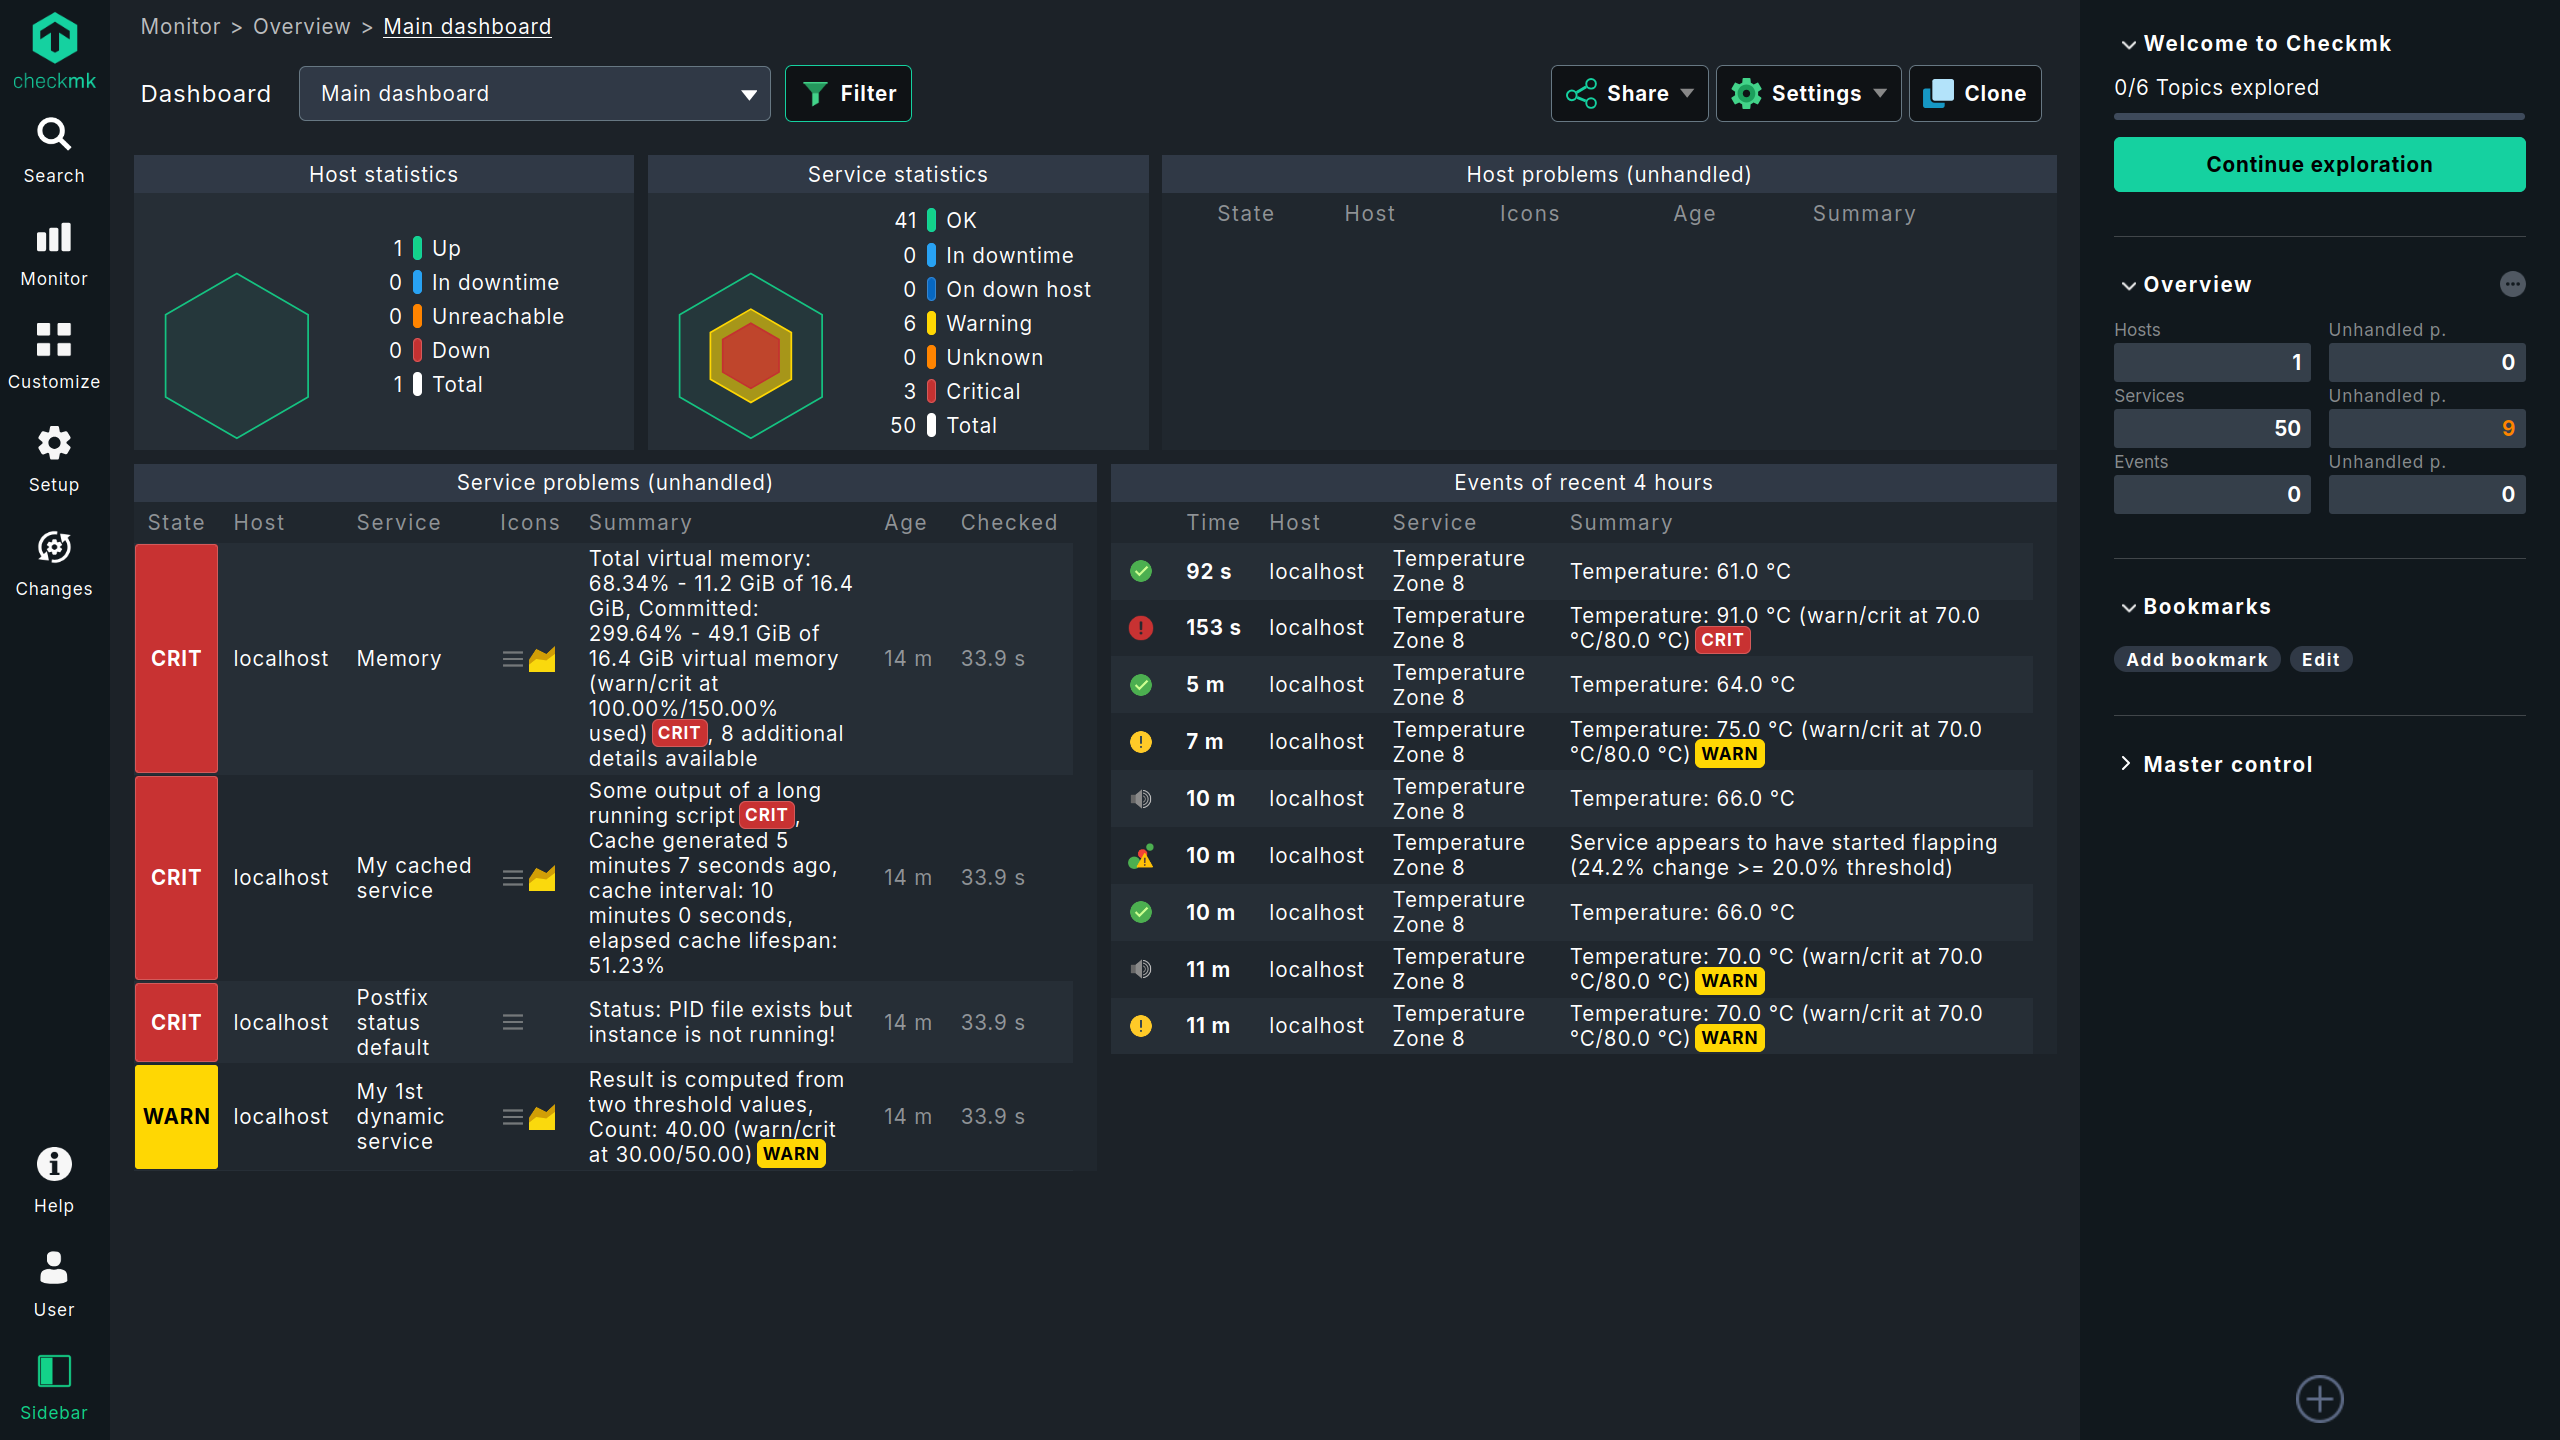Open the Changes sidebar icon
Screen dimensions: 2560x1440
(53, 560)
